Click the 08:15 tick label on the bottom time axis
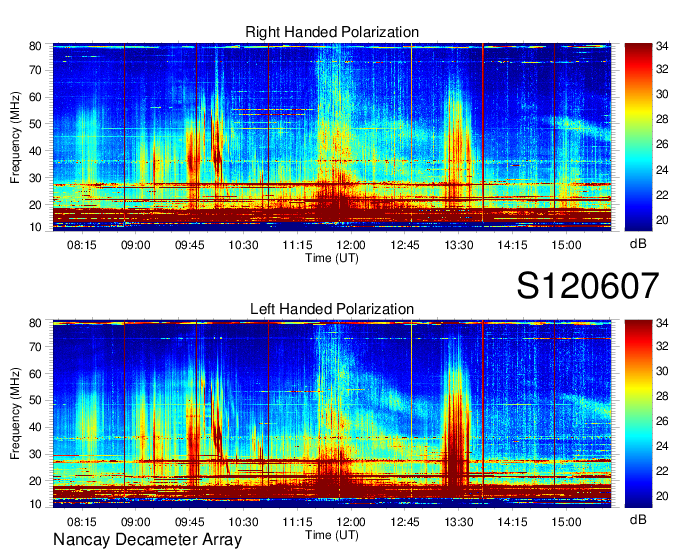Screen dimensions: 680x552 coord(82,522)
